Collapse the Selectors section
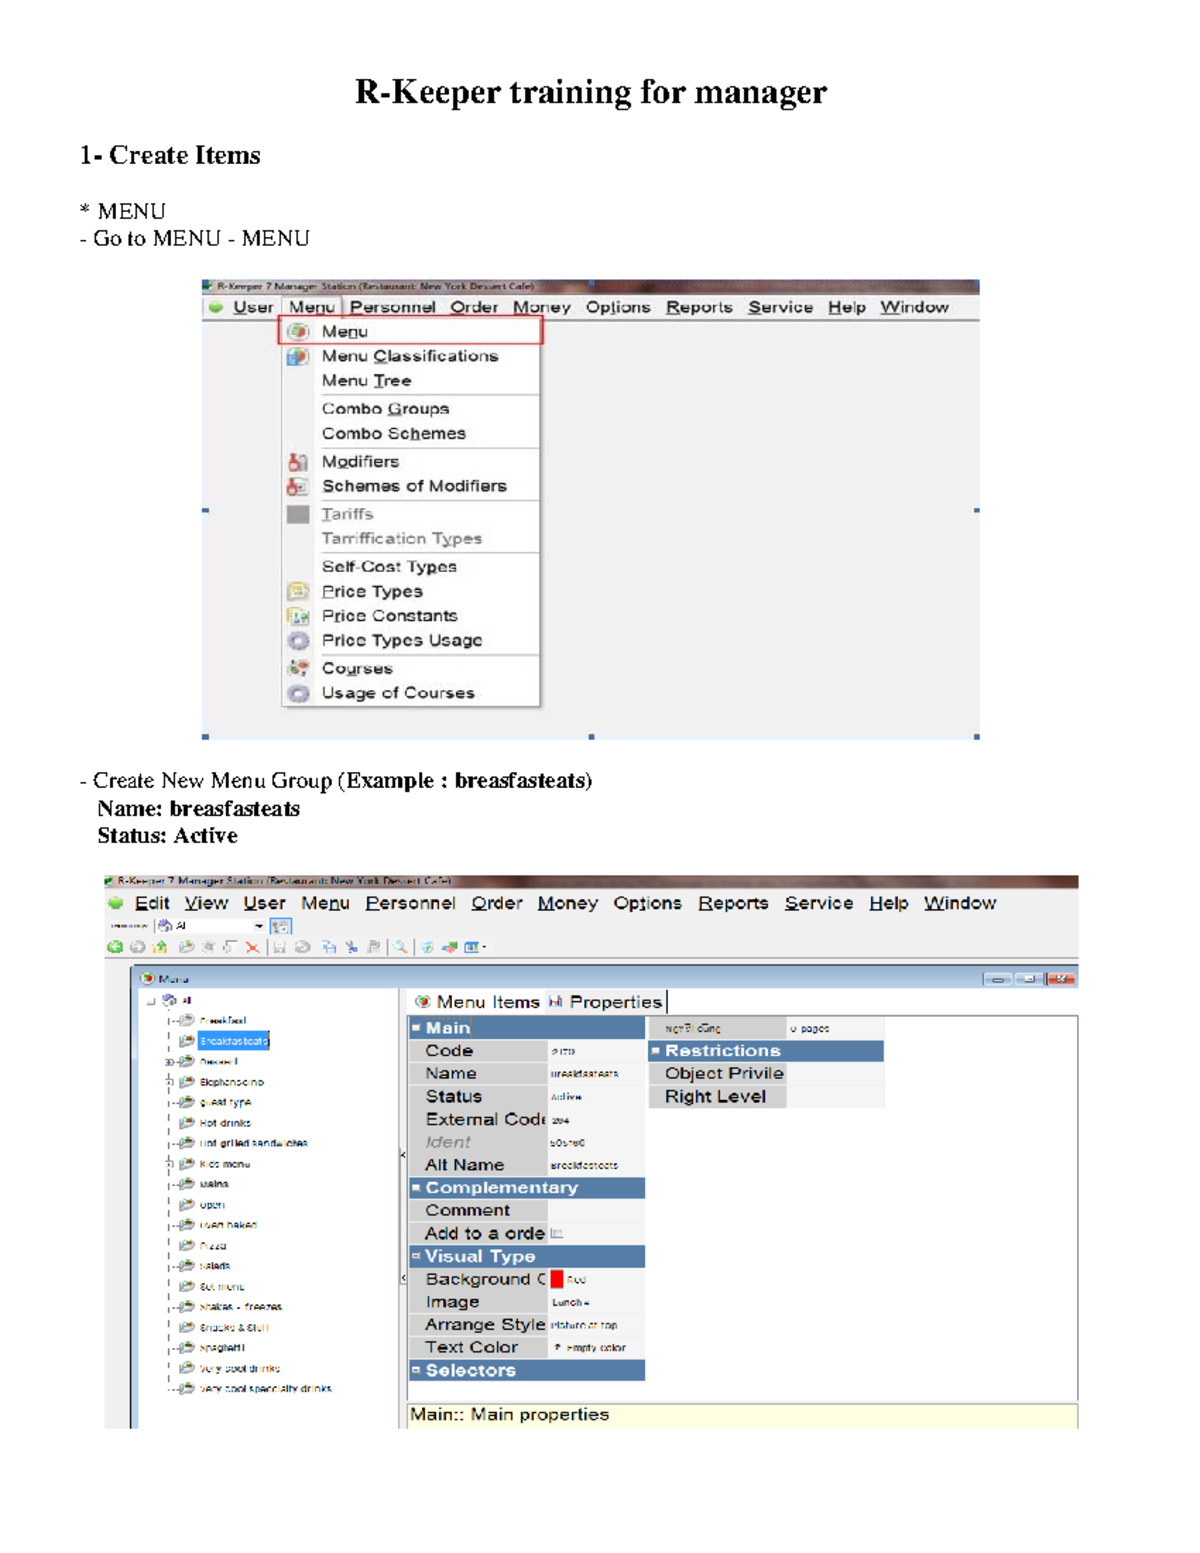1200x1553 pixels. click(416, 1370)
